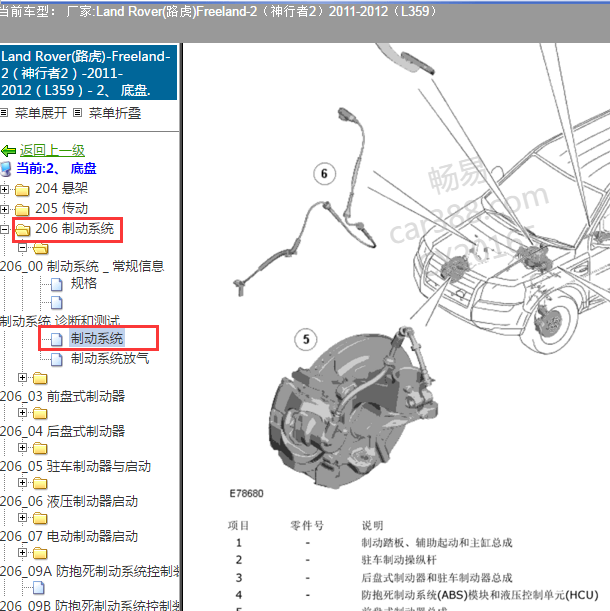This screenshot has height=611, width=610.
Task: Expand the 206_09A 防抱死制动系统控制 folder
Action: [x=22, y=553]
